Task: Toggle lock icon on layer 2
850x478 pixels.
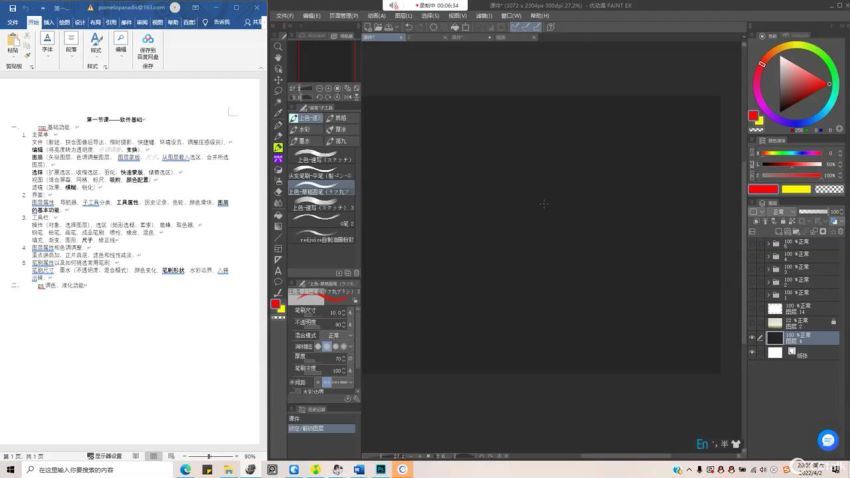Action: [x=834, y=322]
